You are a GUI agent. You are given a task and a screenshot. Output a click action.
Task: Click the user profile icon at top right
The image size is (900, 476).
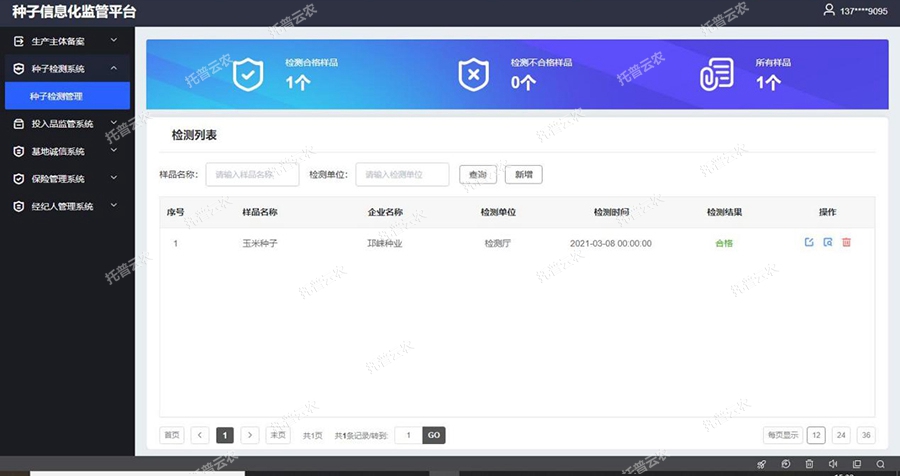point(828,10)
